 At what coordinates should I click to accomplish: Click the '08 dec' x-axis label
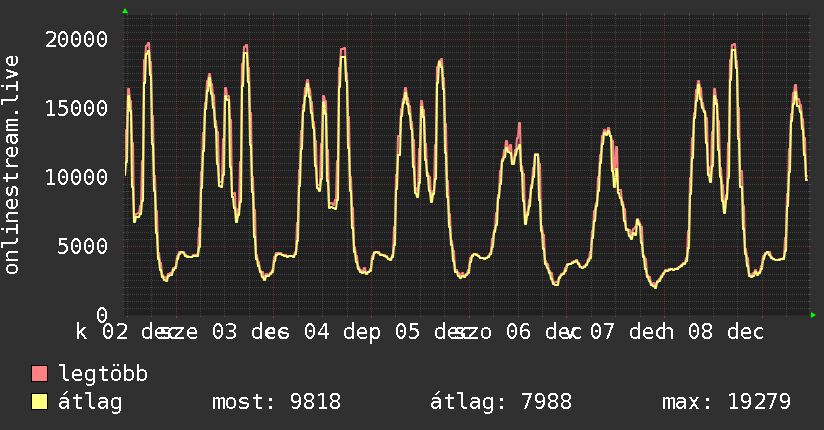tap(726, 332)
